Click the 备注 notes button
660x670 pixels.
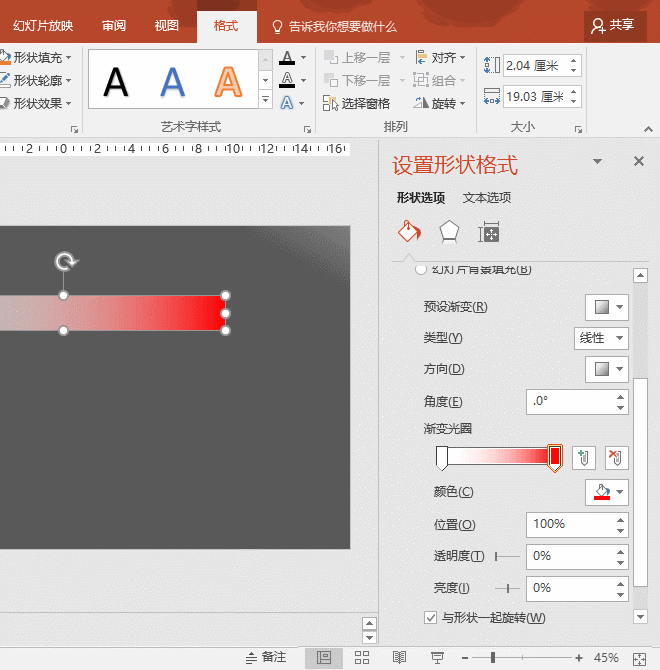click(266, 657)
